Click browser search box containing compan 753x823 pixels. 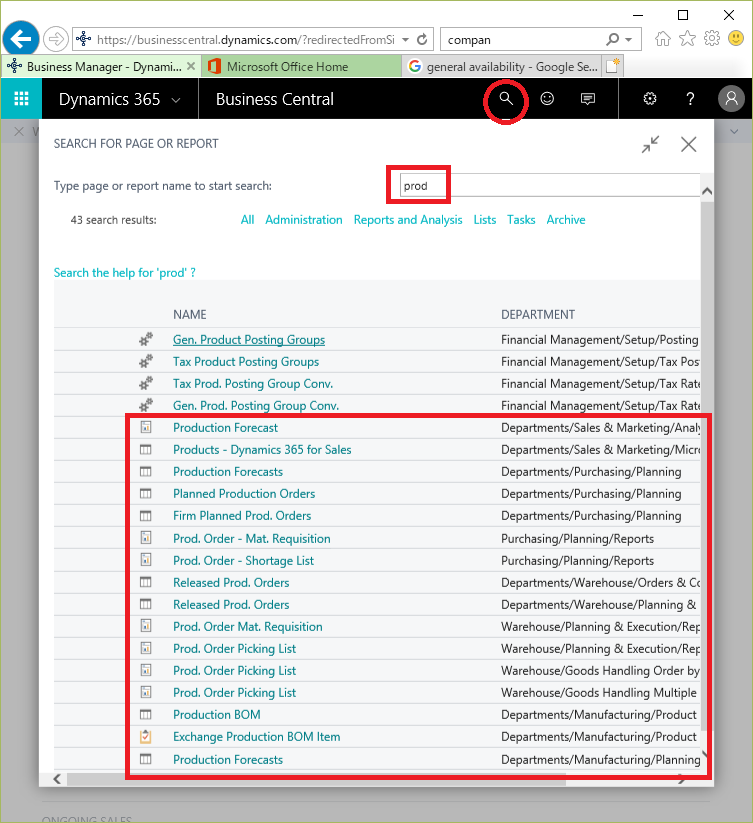tap(522, 39)
